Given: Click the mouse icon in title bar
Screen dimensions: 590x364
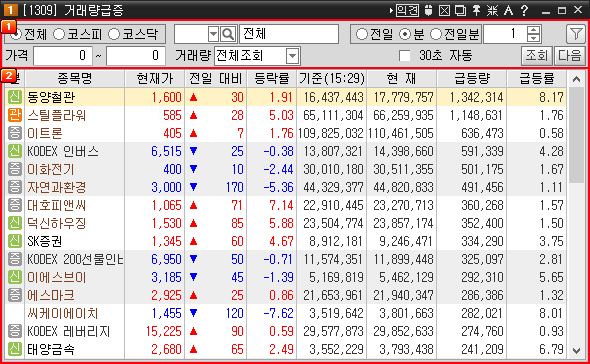Looking at the screenshot, I should pyautogui.click(x=428, y=10).
